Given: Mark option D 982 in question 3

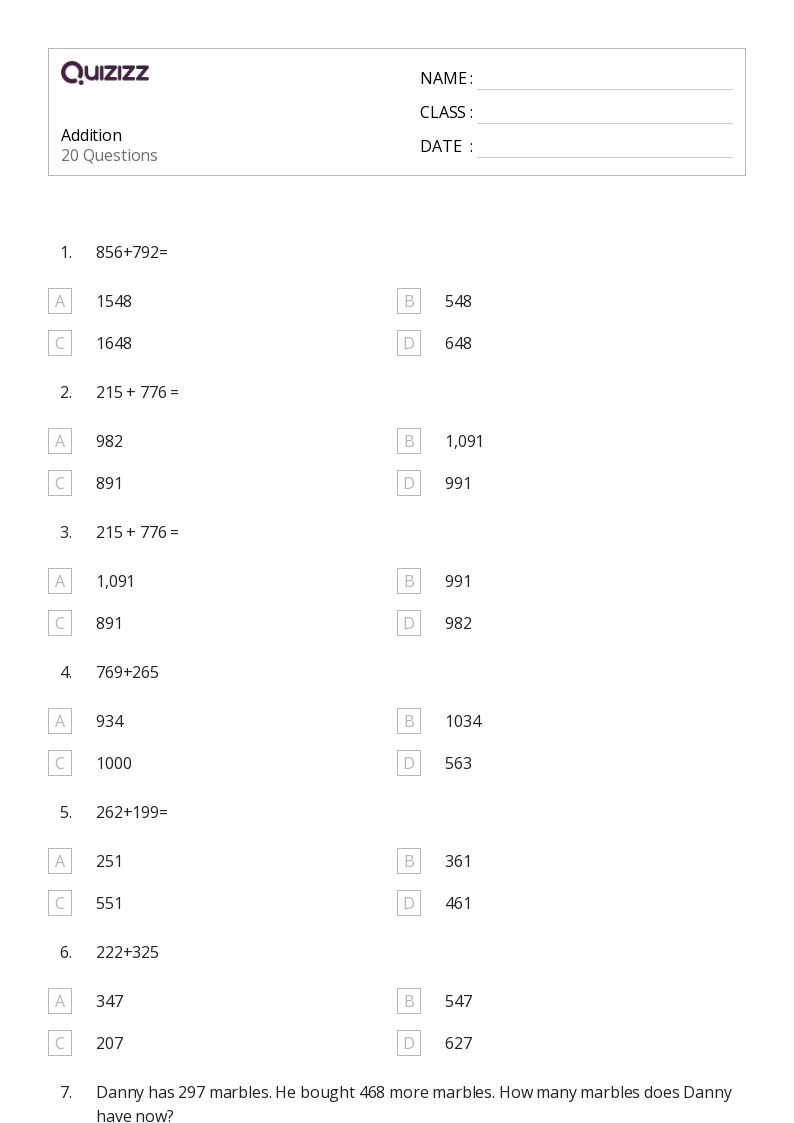Looking at the screenshot, I should [409, 623].
